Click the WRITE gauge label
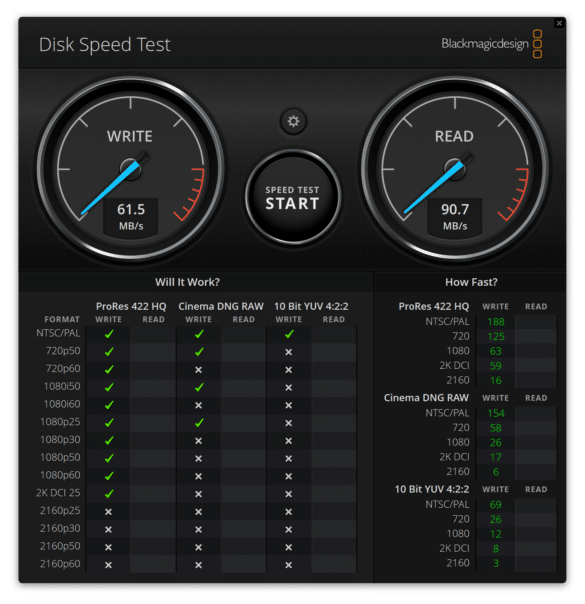585x604 pixels. 130,136
